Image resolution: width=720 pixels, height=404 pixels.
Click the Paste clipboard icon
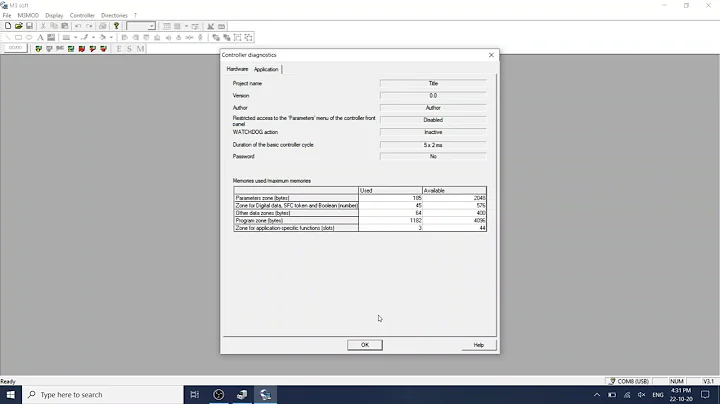[65, 26]
